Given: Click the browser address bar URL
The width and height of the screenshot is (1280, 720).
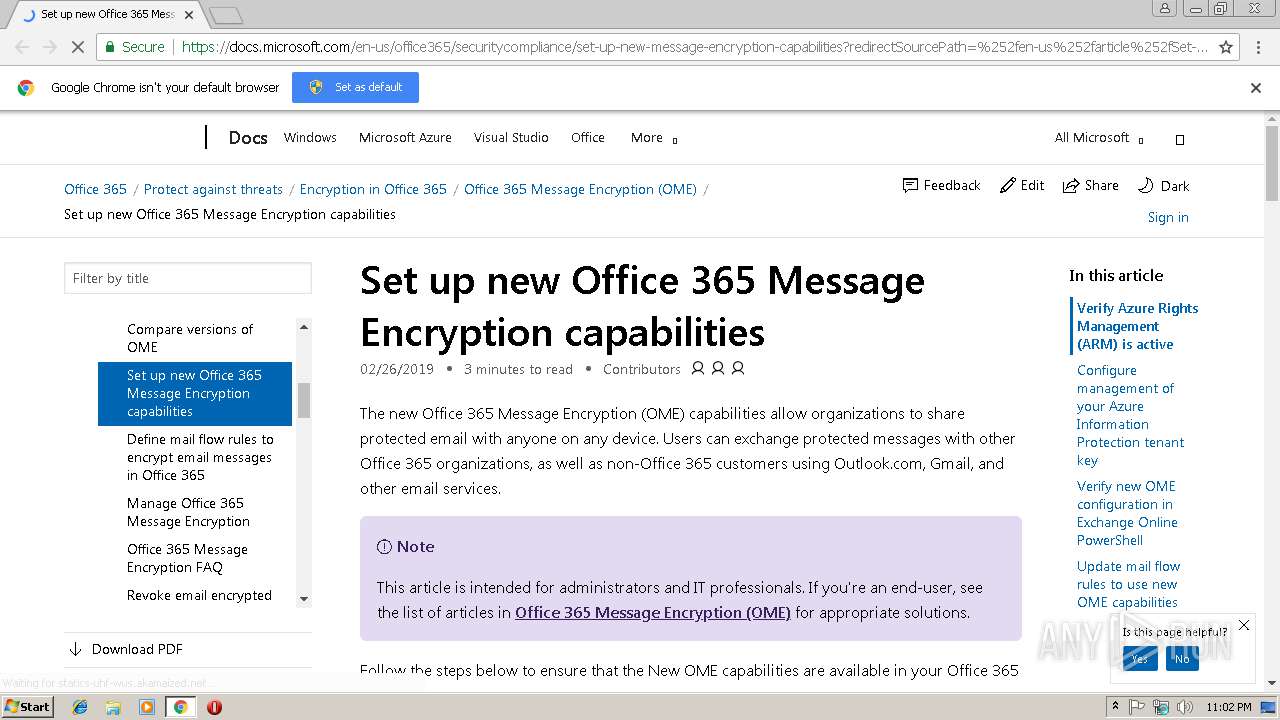Looking at the screenshot, I should coord(694,47).
